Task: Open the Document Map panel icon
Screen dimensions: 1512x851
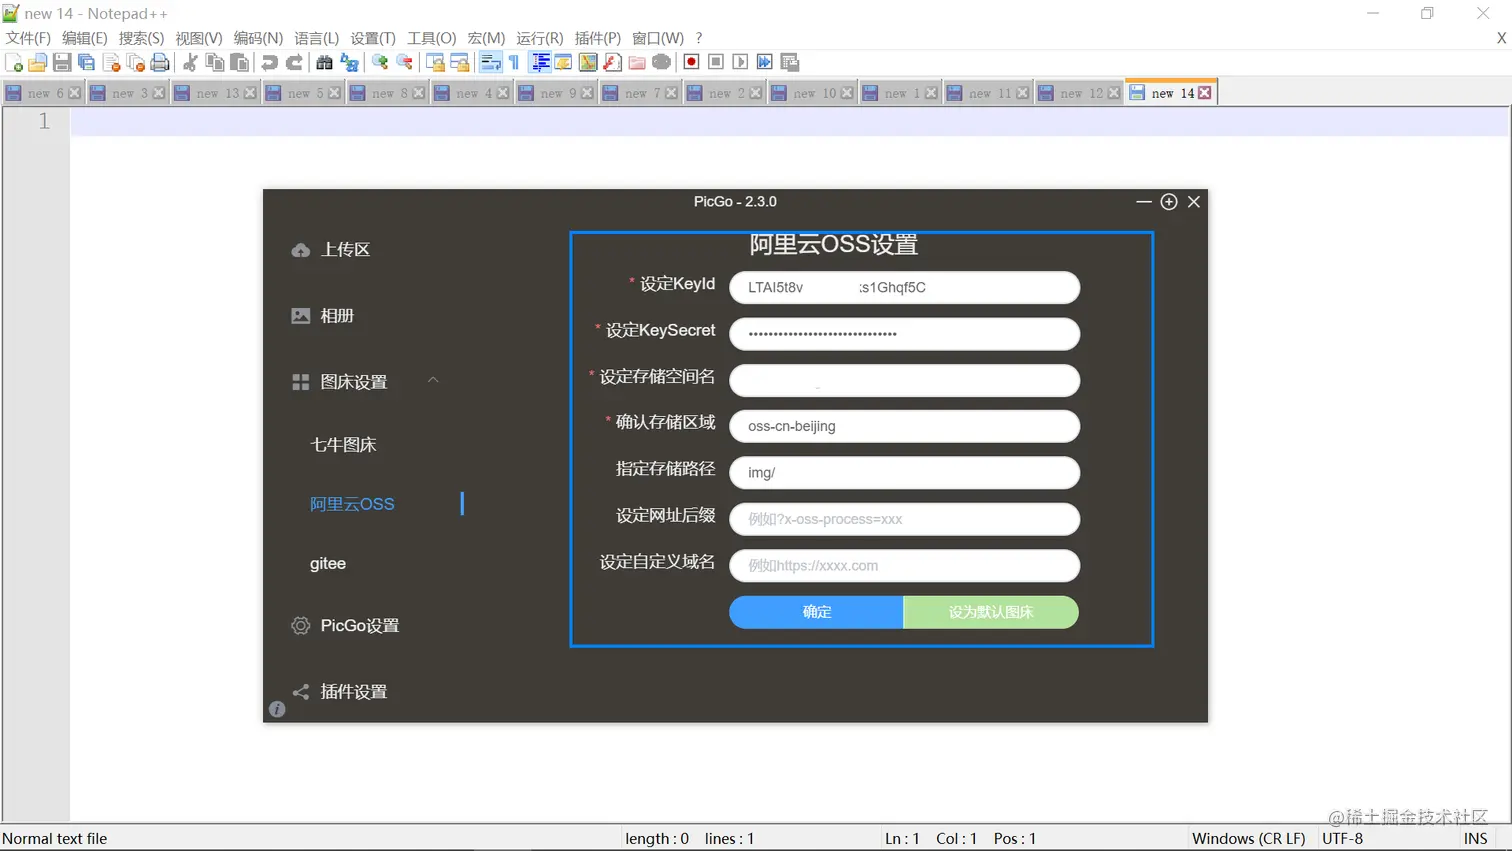Action: tap(588, 62)
